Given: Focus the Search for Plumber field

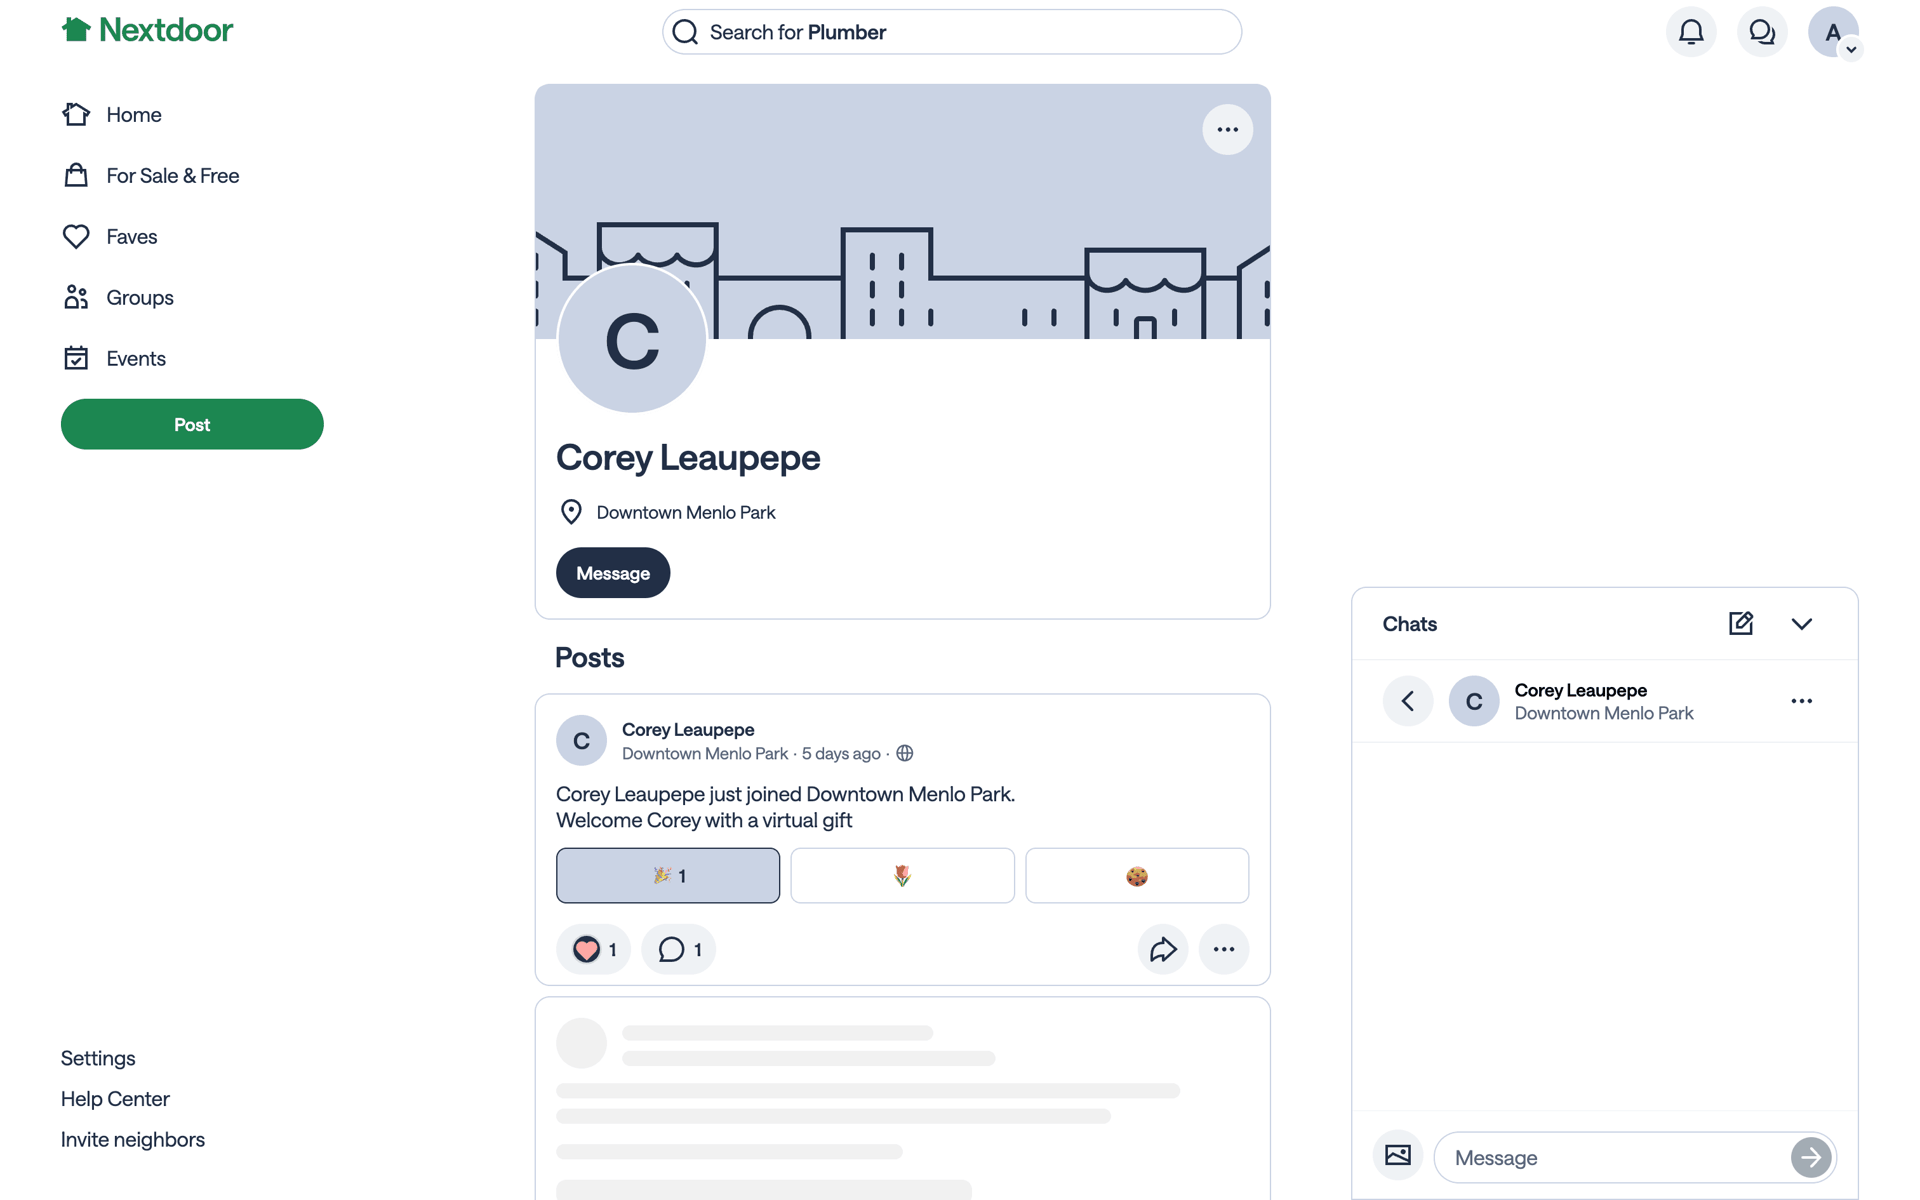Looking at the screenshot, I should [952, 32].
